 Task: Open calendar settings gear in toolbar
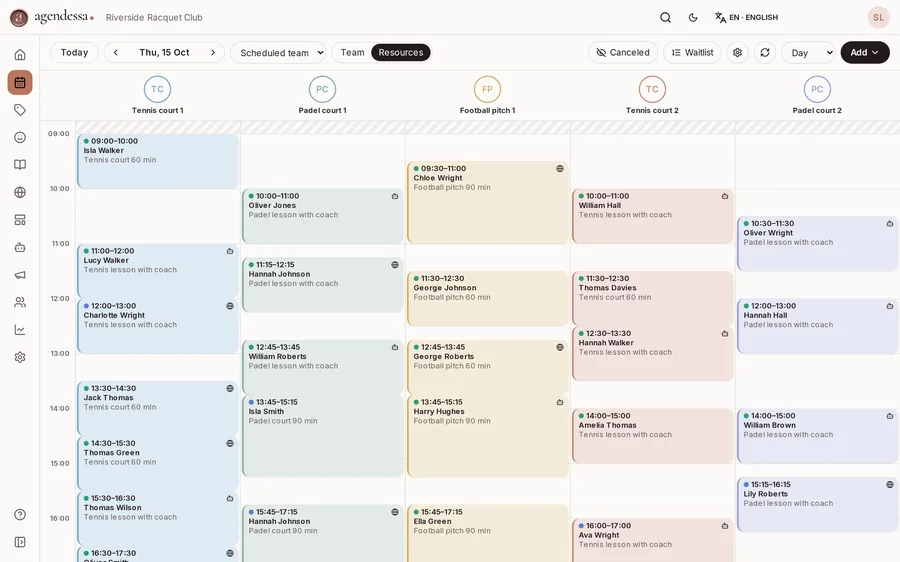click(738, 52)
